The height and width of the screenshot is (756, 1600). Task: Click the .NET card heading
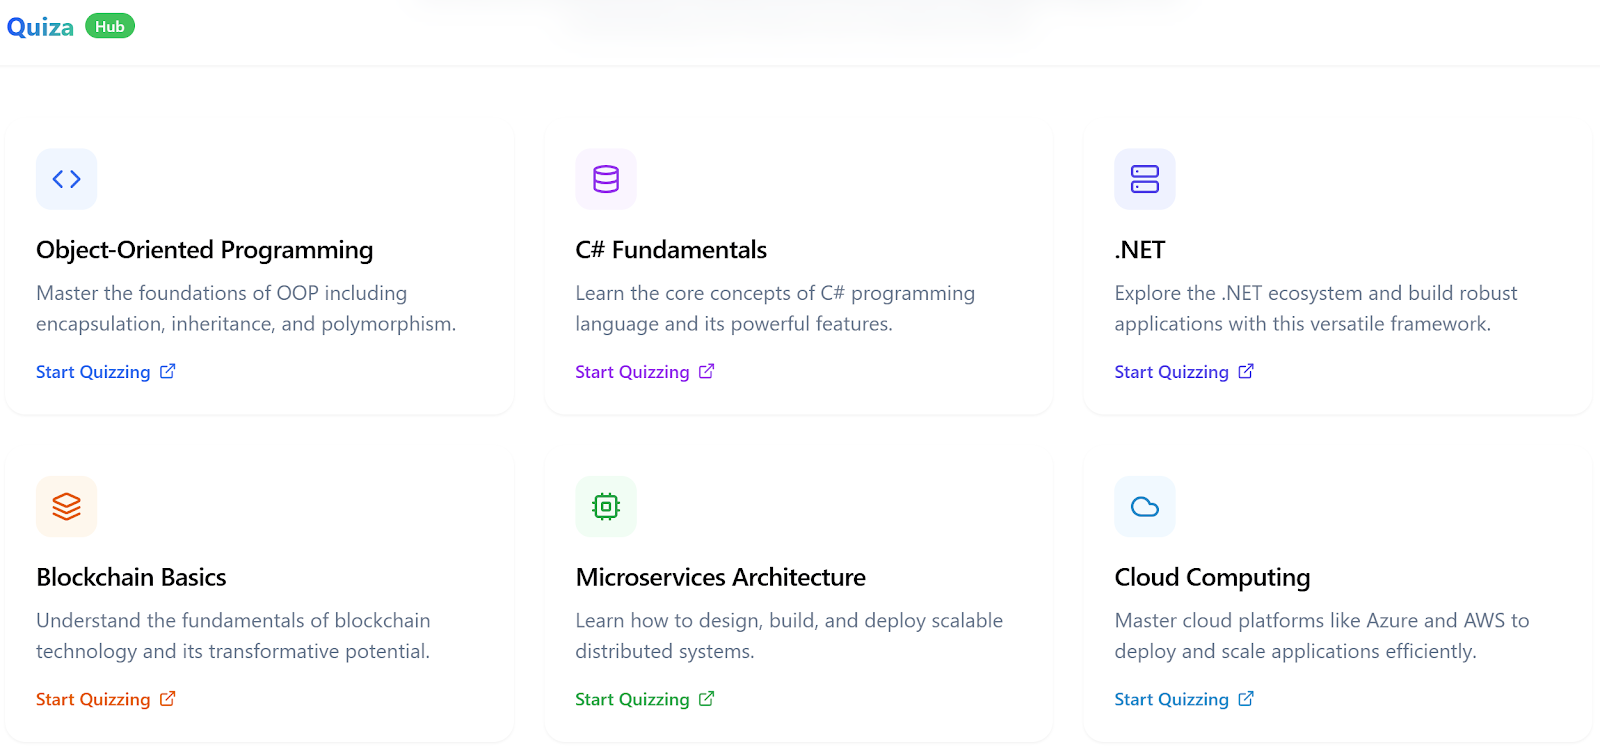(x=1140, y=250)
